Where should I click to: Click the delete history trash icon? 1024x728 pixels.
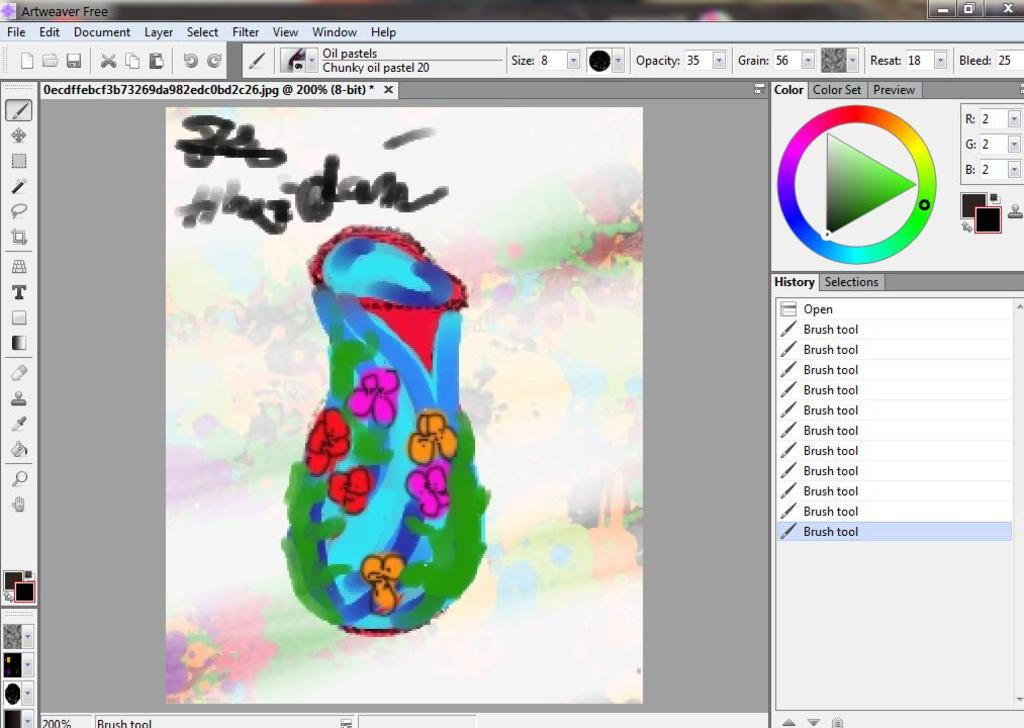tap(837, 723)
